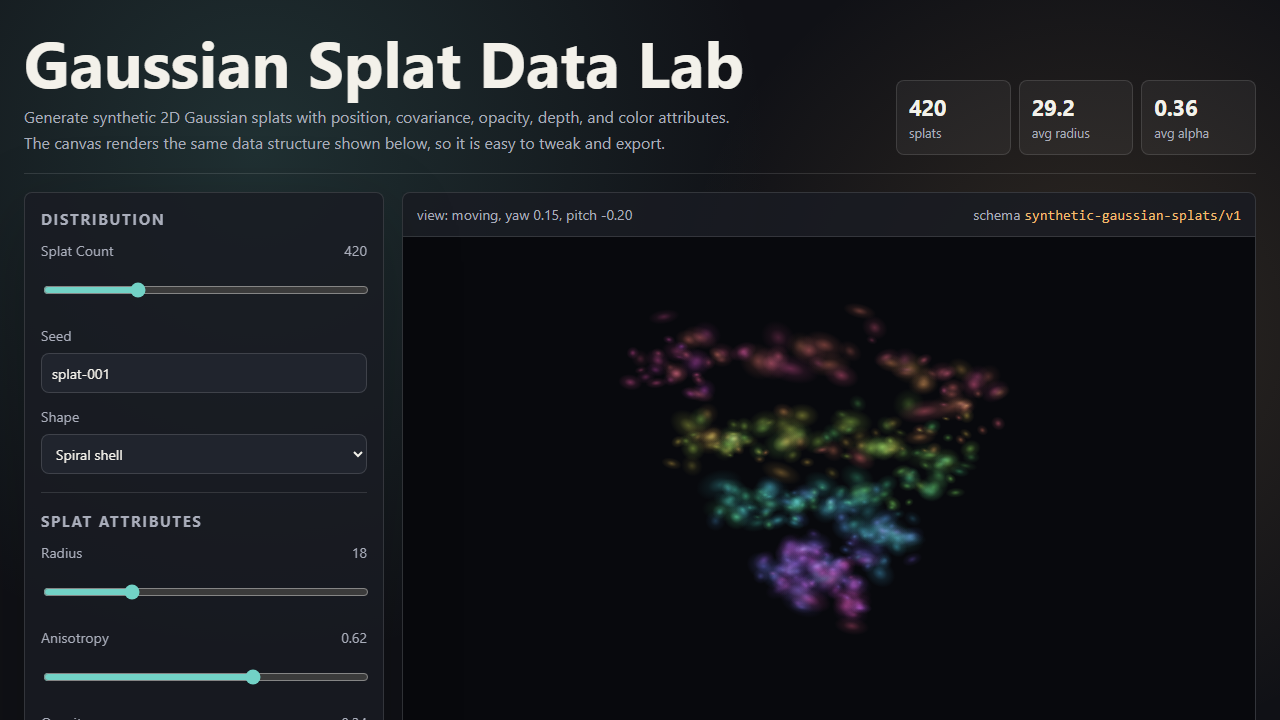
Task: Click the Gaussian splat canvas rendering
Action: pyautogui.click(x=829, y=478)
